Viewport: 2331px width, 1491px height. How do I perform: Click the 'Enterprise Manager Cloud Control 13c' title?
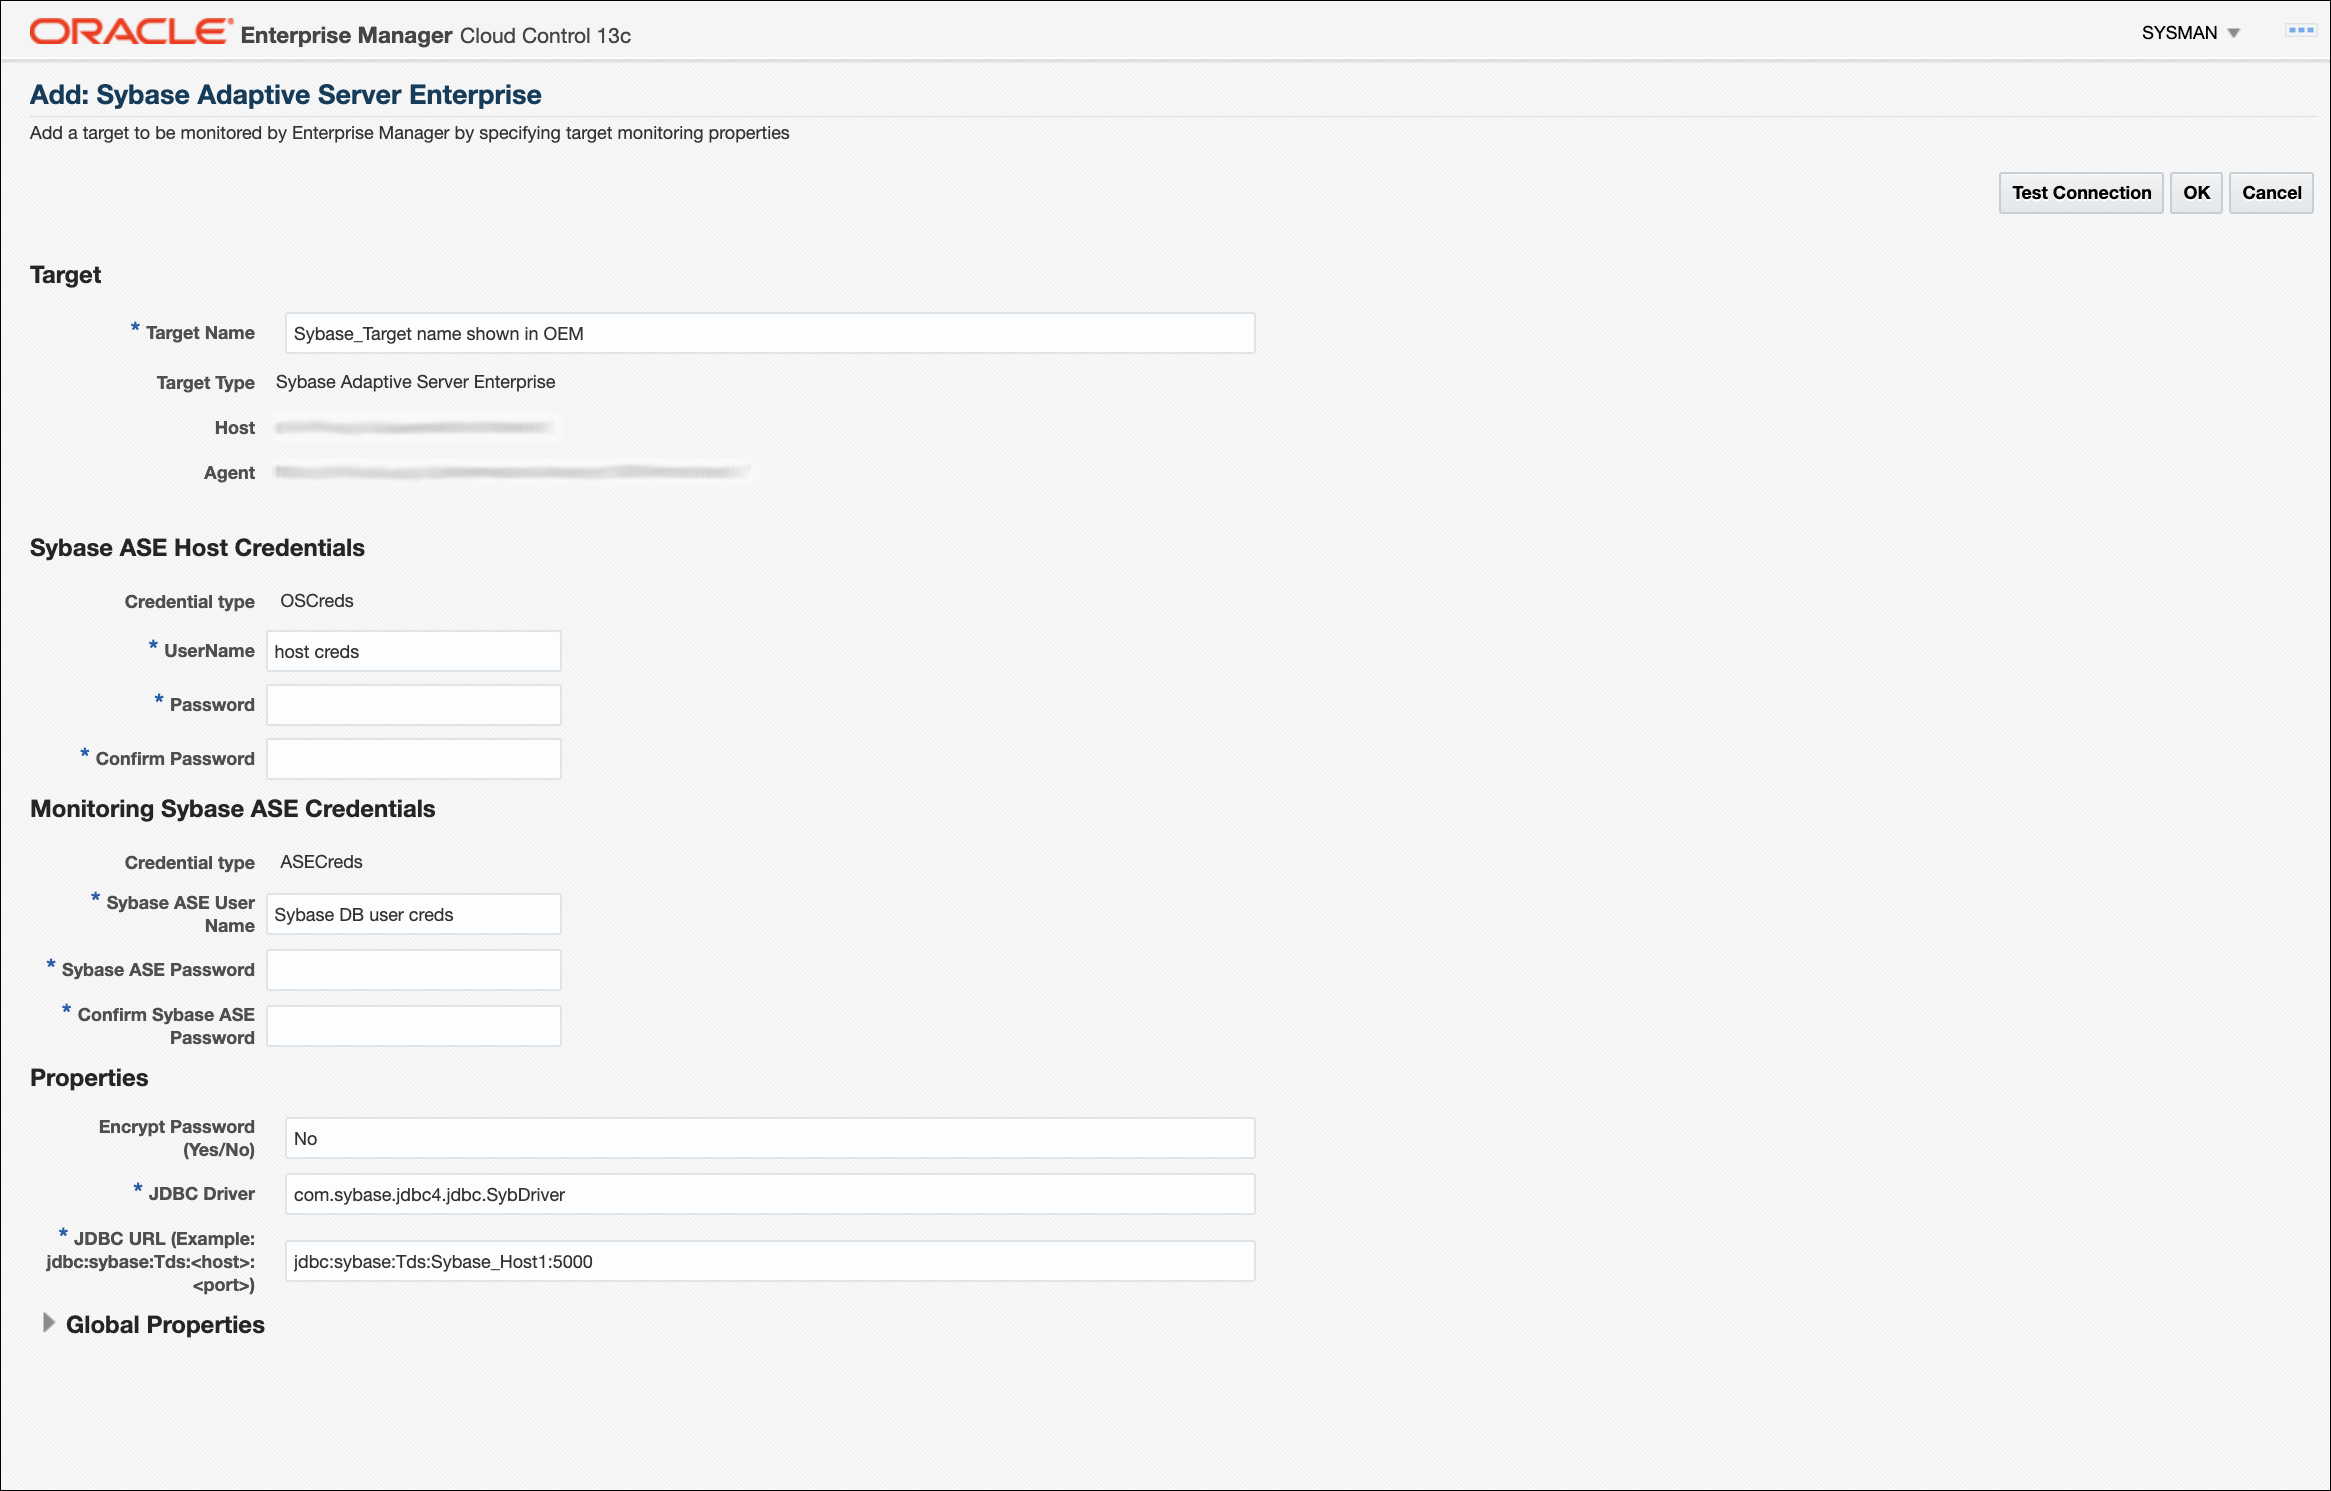pos(436,35)
